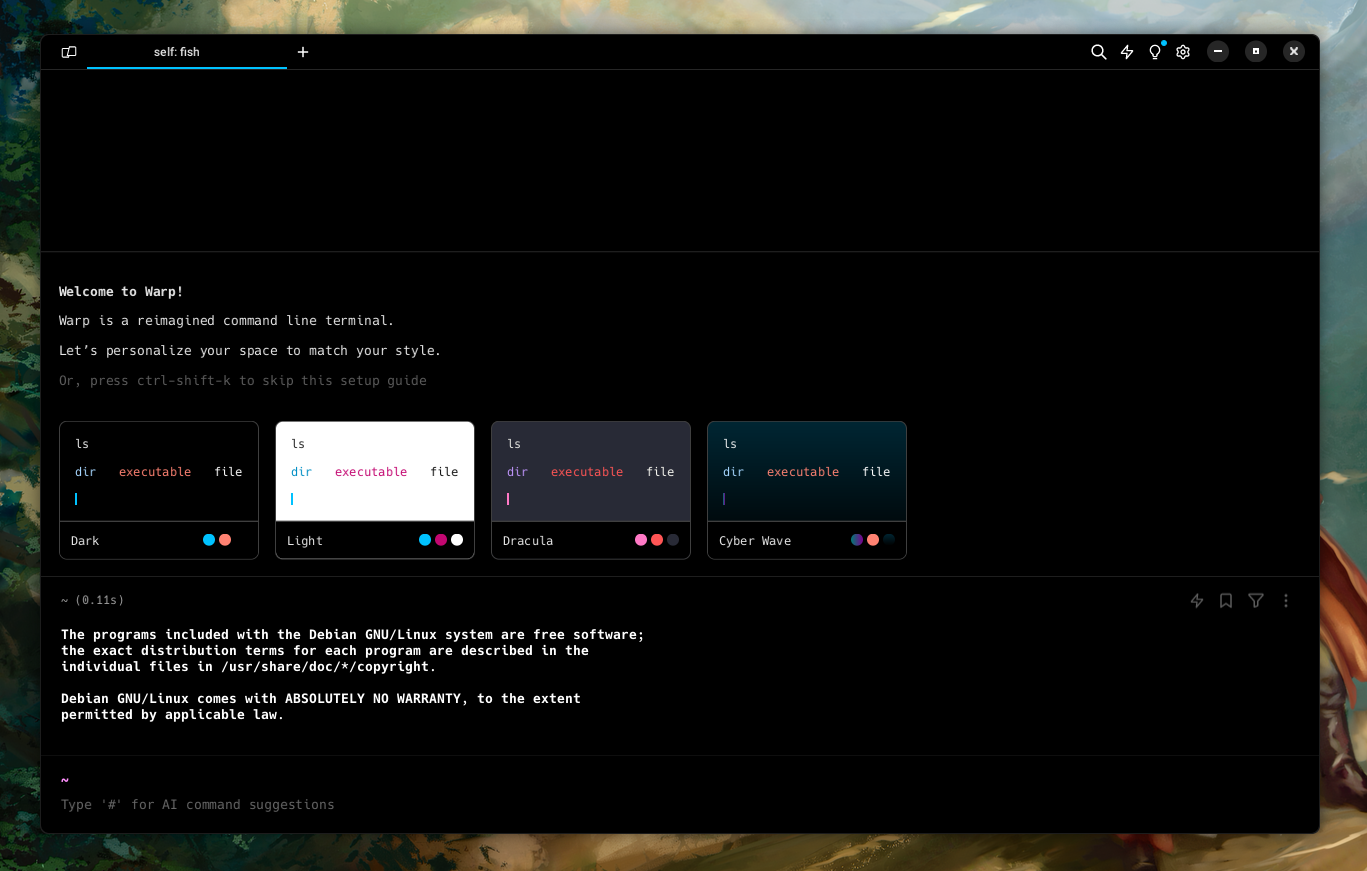Click "Let's personalize your space" line

(x=250, y=351)
